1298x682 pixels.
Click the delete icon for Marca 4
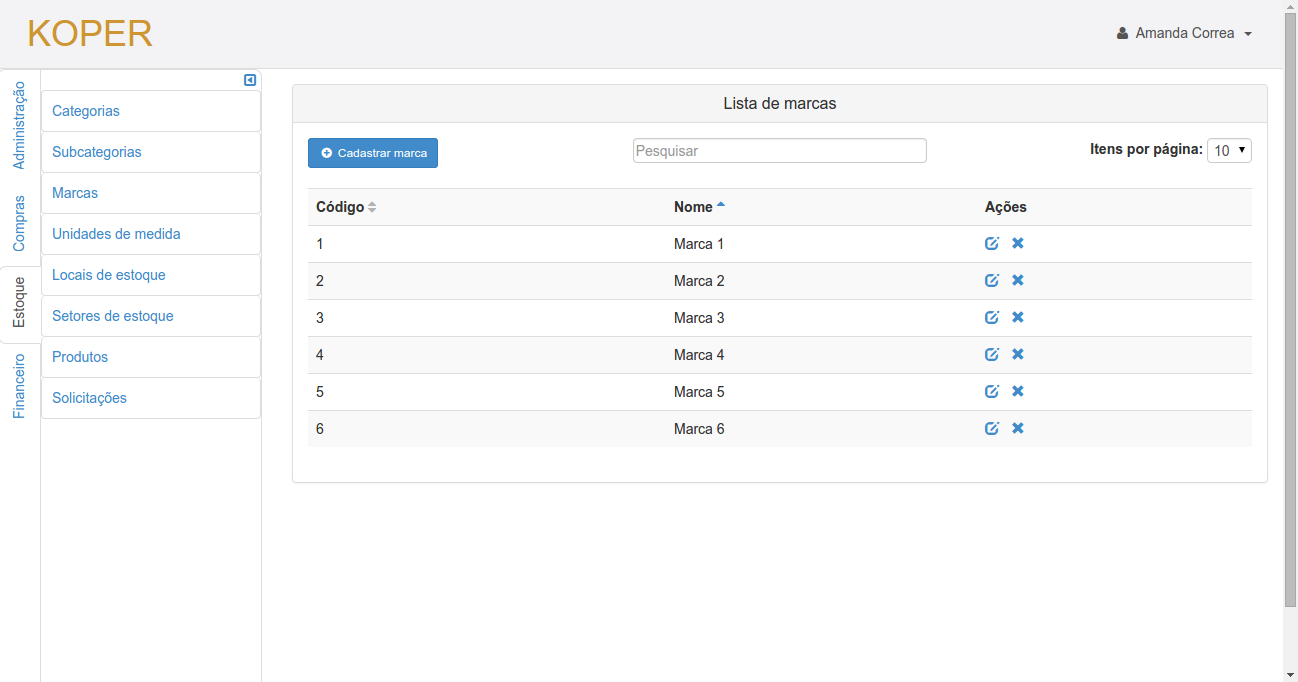coord(1018,355)
